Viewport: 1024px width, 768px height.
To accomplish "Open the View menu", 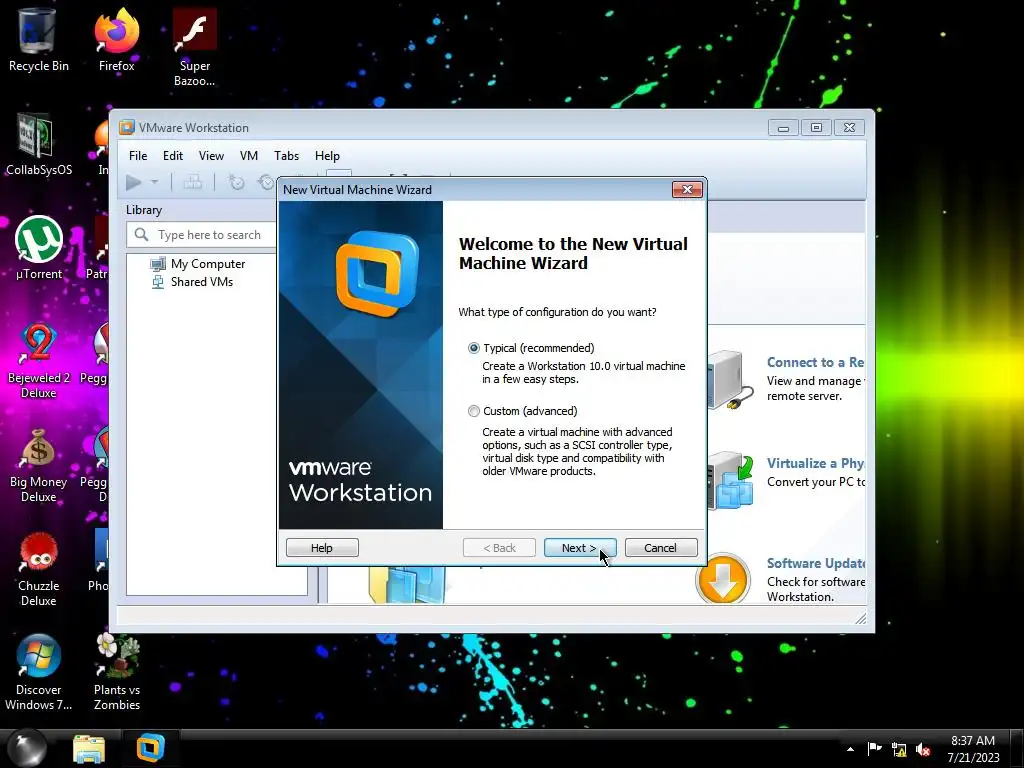I will 211,155.
